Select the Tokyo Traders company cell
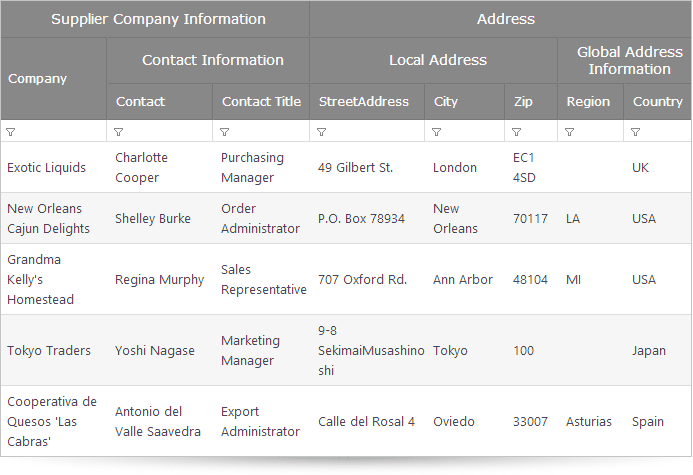693x475 pixels. tap(53, 350)
